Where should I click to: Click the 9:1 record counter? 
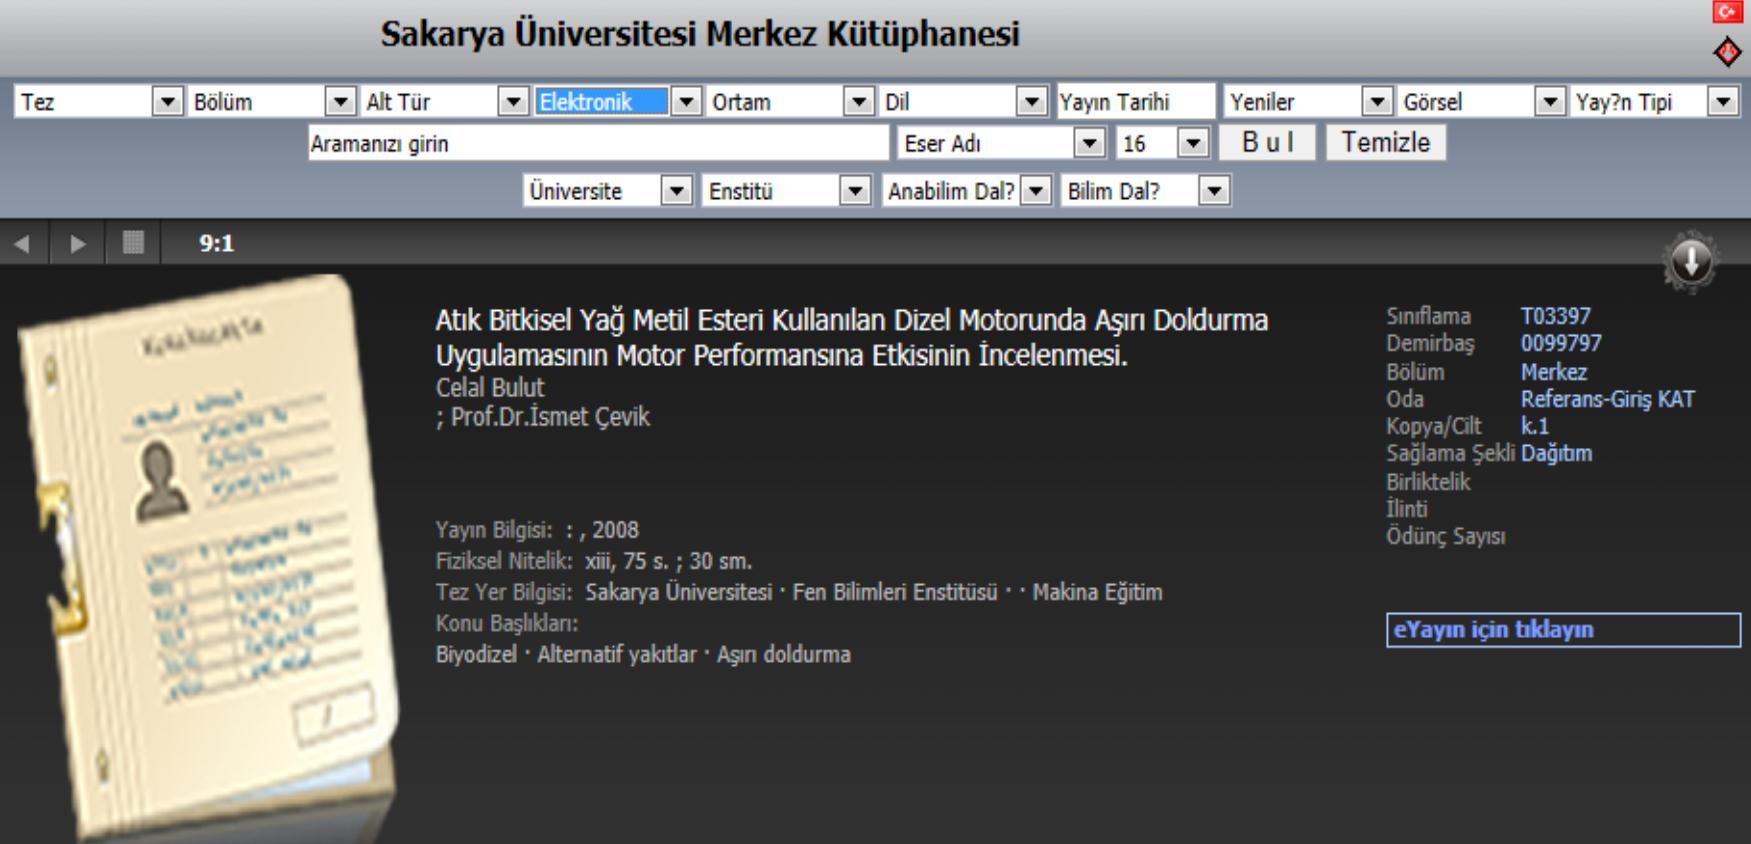click(216, 243)
